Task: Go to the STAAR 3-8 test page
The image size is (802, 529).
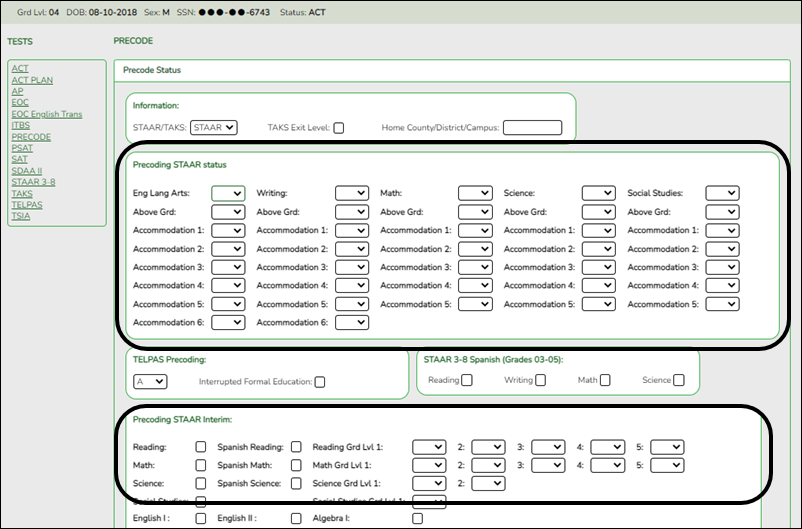Action: [x=33, y=182]
